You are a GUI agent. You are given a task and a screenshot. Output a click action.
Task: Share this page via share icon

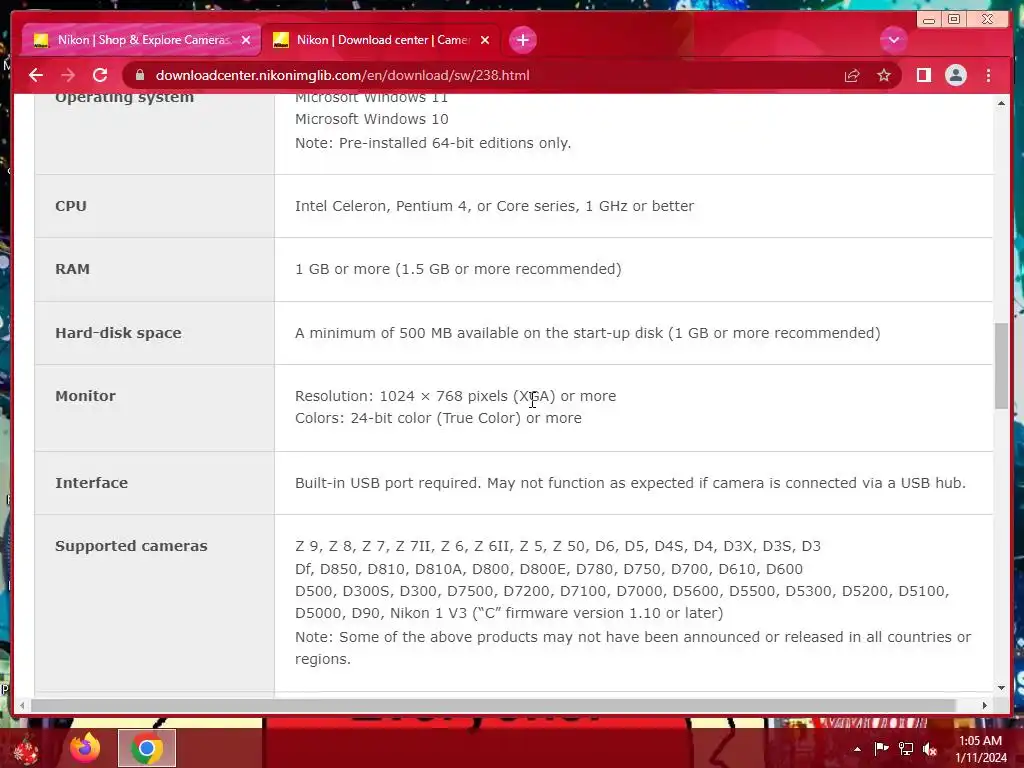coord(852,76)
